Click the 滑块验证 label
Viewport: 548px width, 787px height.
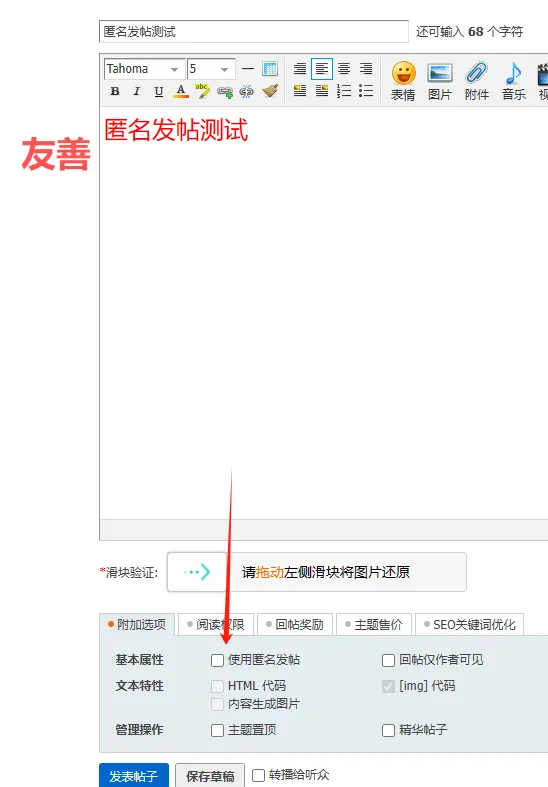129,572
